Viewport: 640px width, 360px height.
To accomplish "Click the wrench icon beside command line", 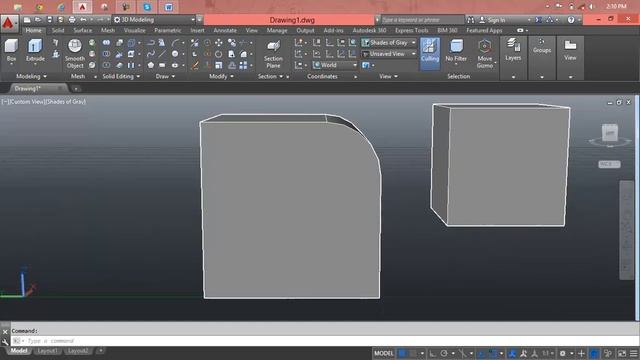I will pos(5,342).
